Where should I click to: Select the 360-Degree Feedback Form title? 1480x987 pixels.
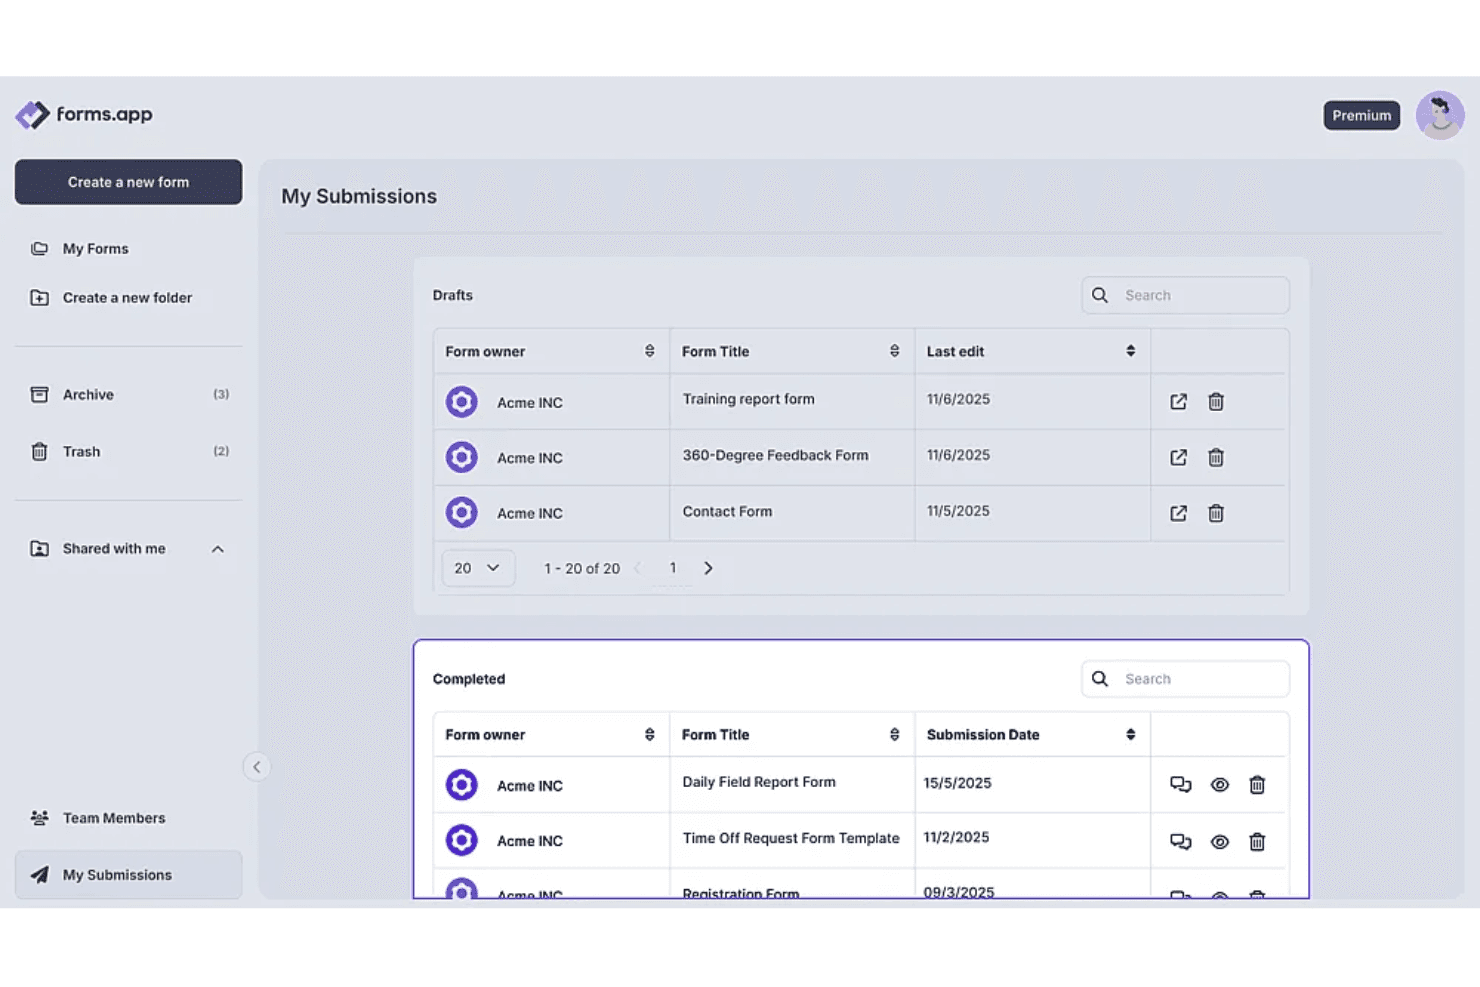pos(775,455)
